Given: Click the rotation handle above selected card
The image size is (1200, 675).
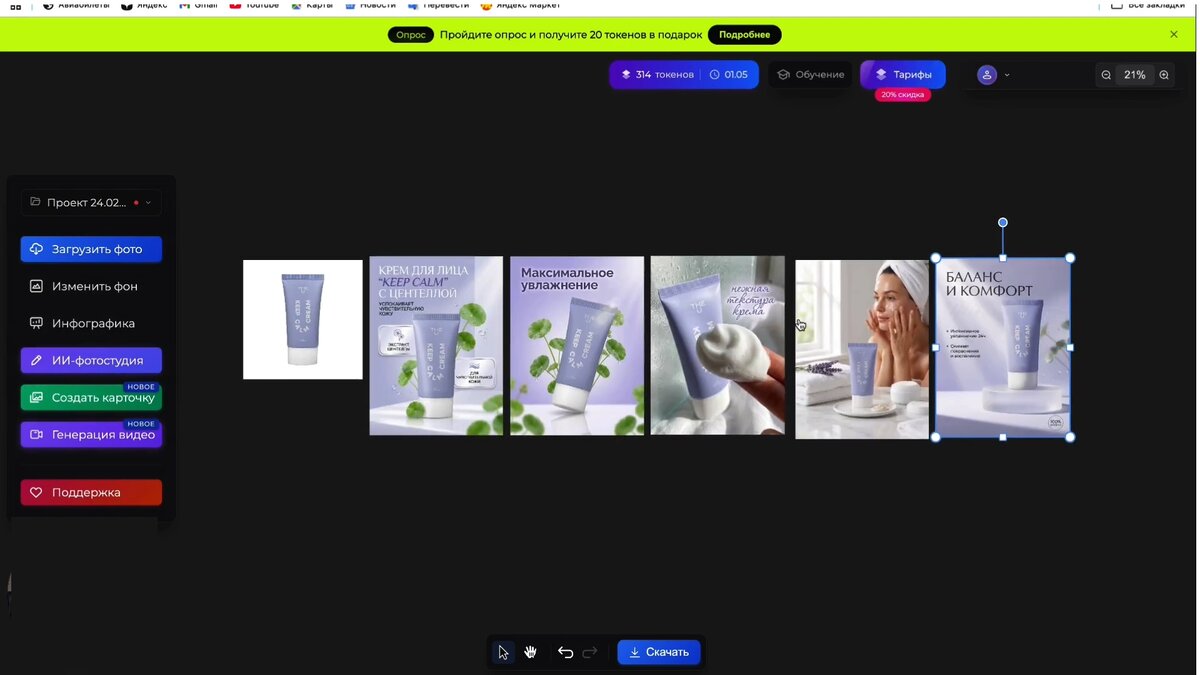Looking at the screenshot, I should (x=1003, y=223).
